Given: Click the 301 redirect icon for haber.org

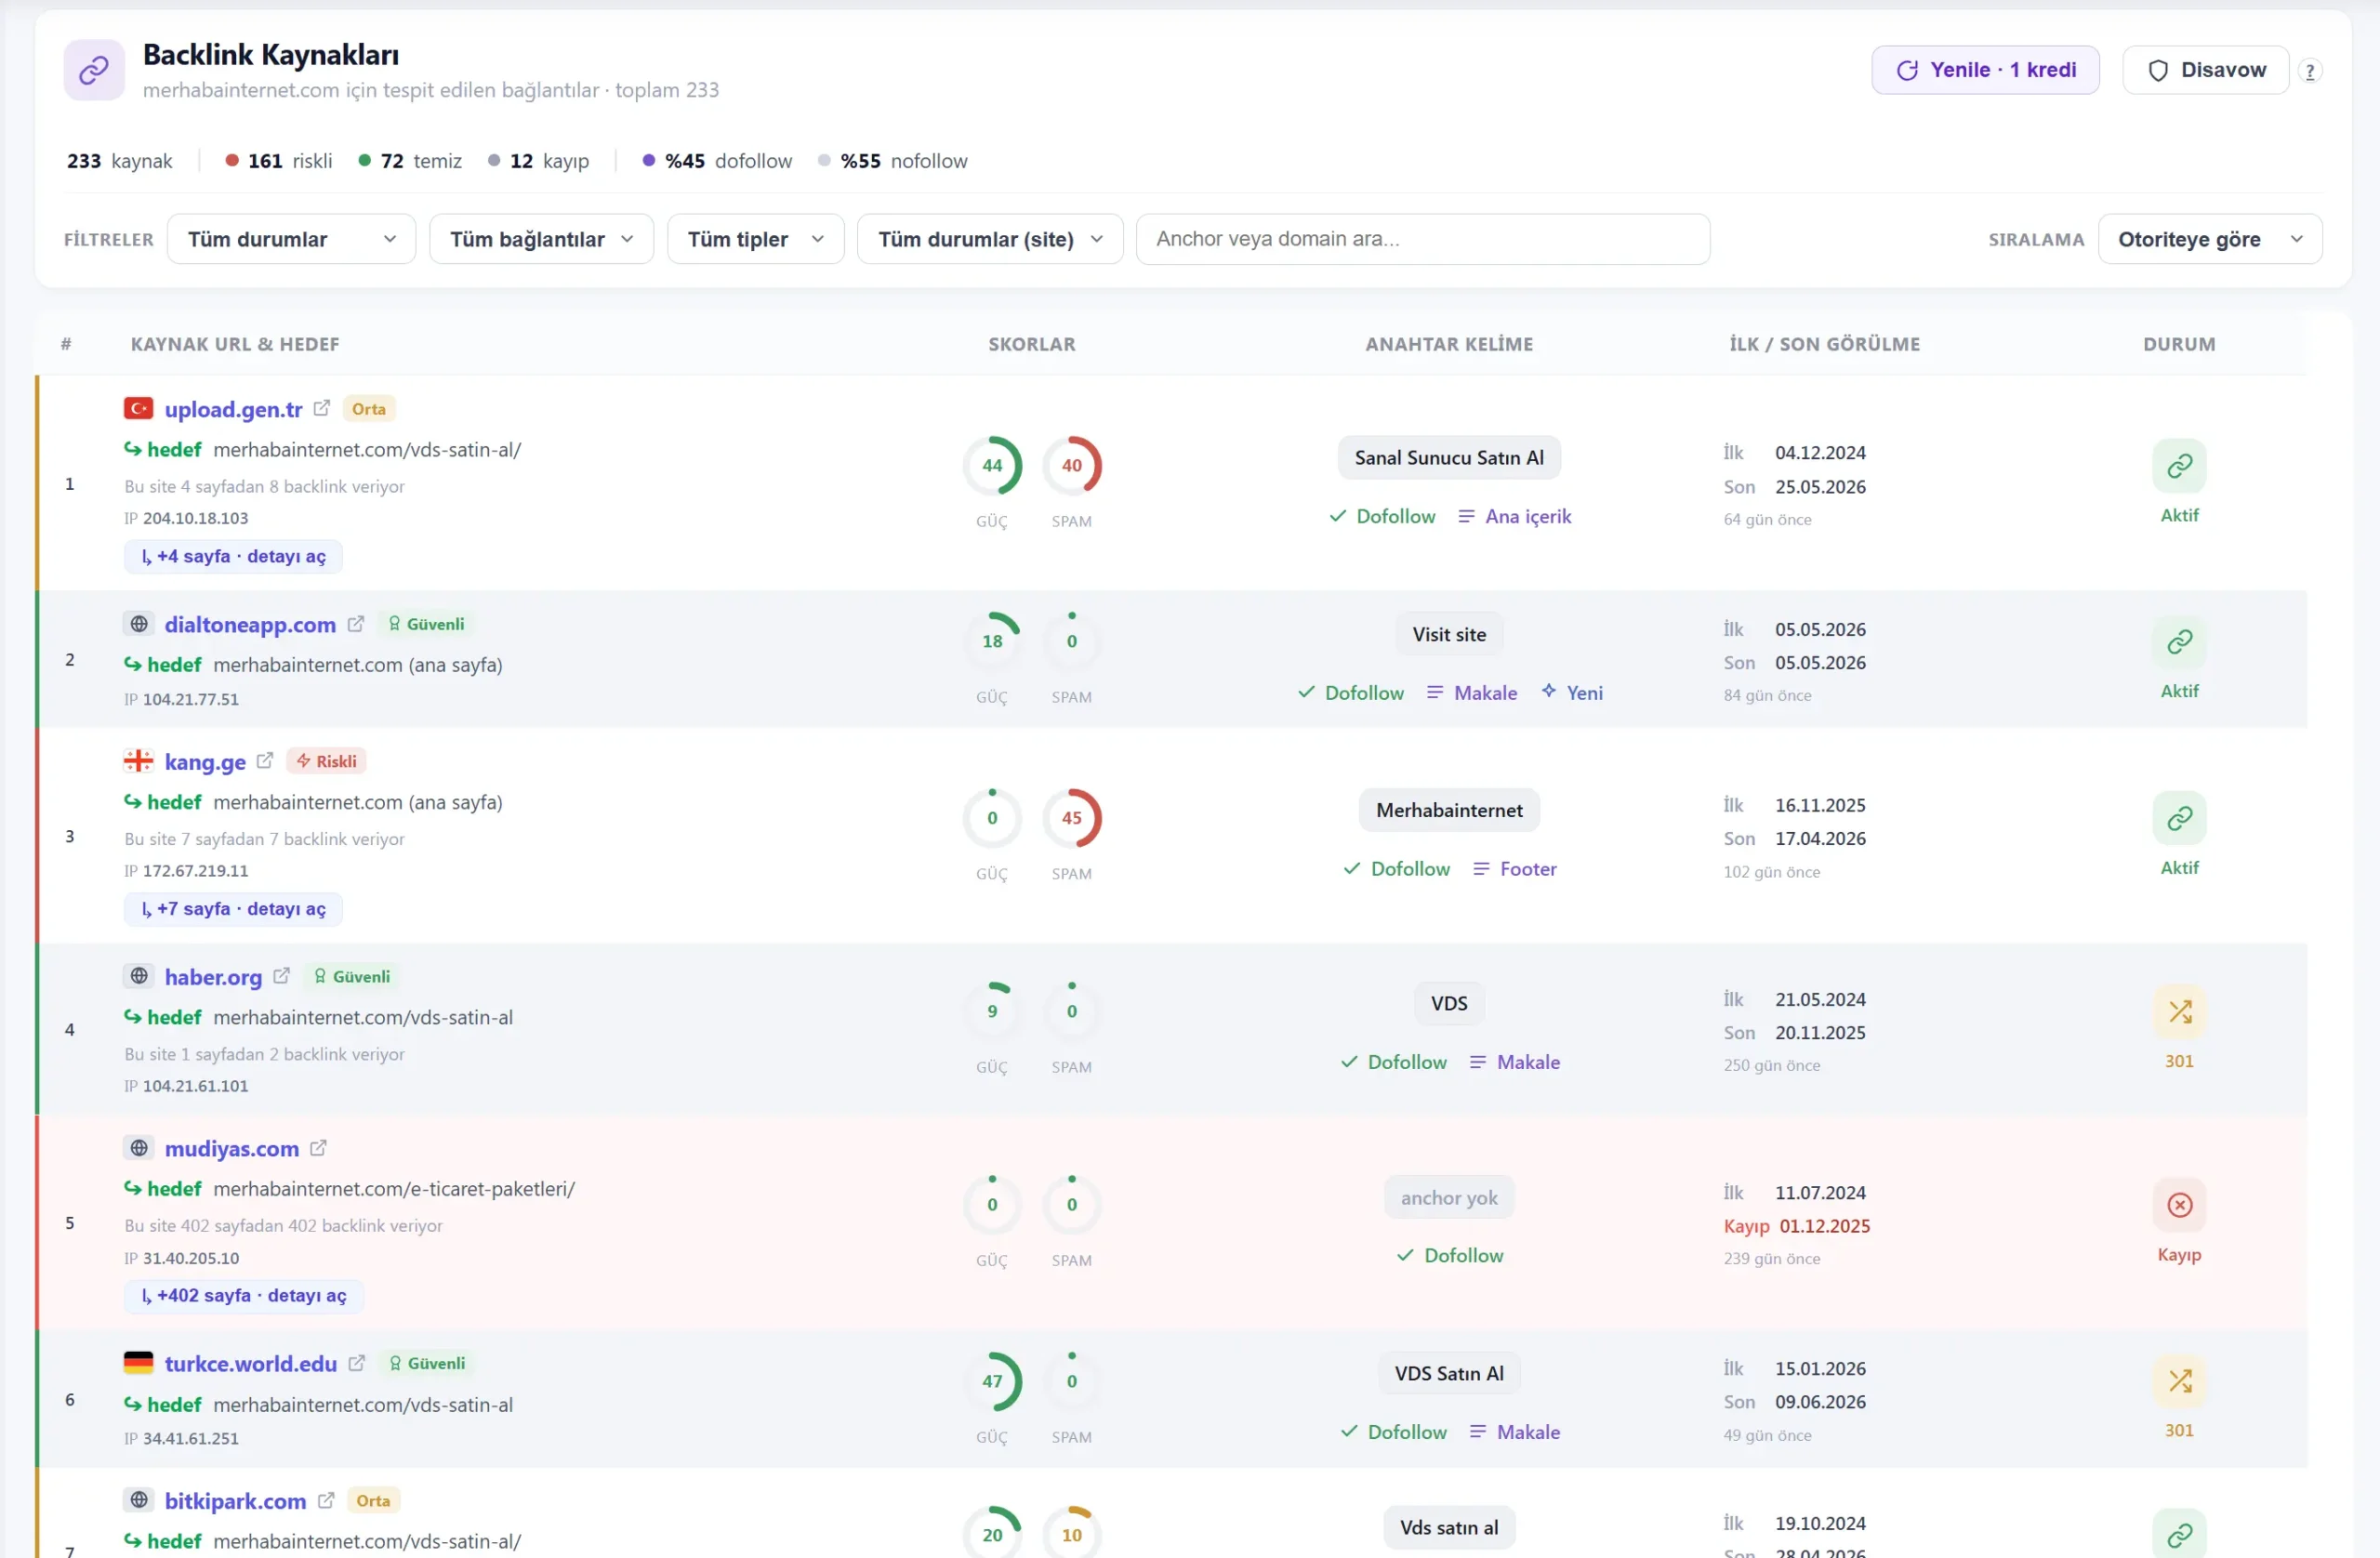Looking at the screenshot, I should [x=2179, y=1011].
